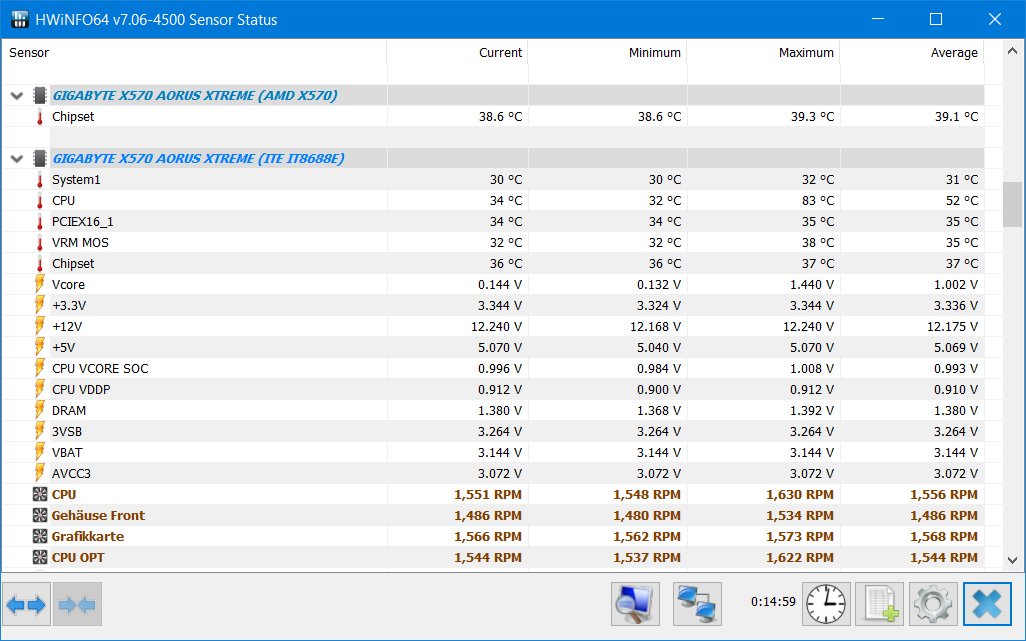Minimize the HWiNFO64 Sensor Status window
The width and height of the screenshot is (1026, 641).
tap(878, 19)
